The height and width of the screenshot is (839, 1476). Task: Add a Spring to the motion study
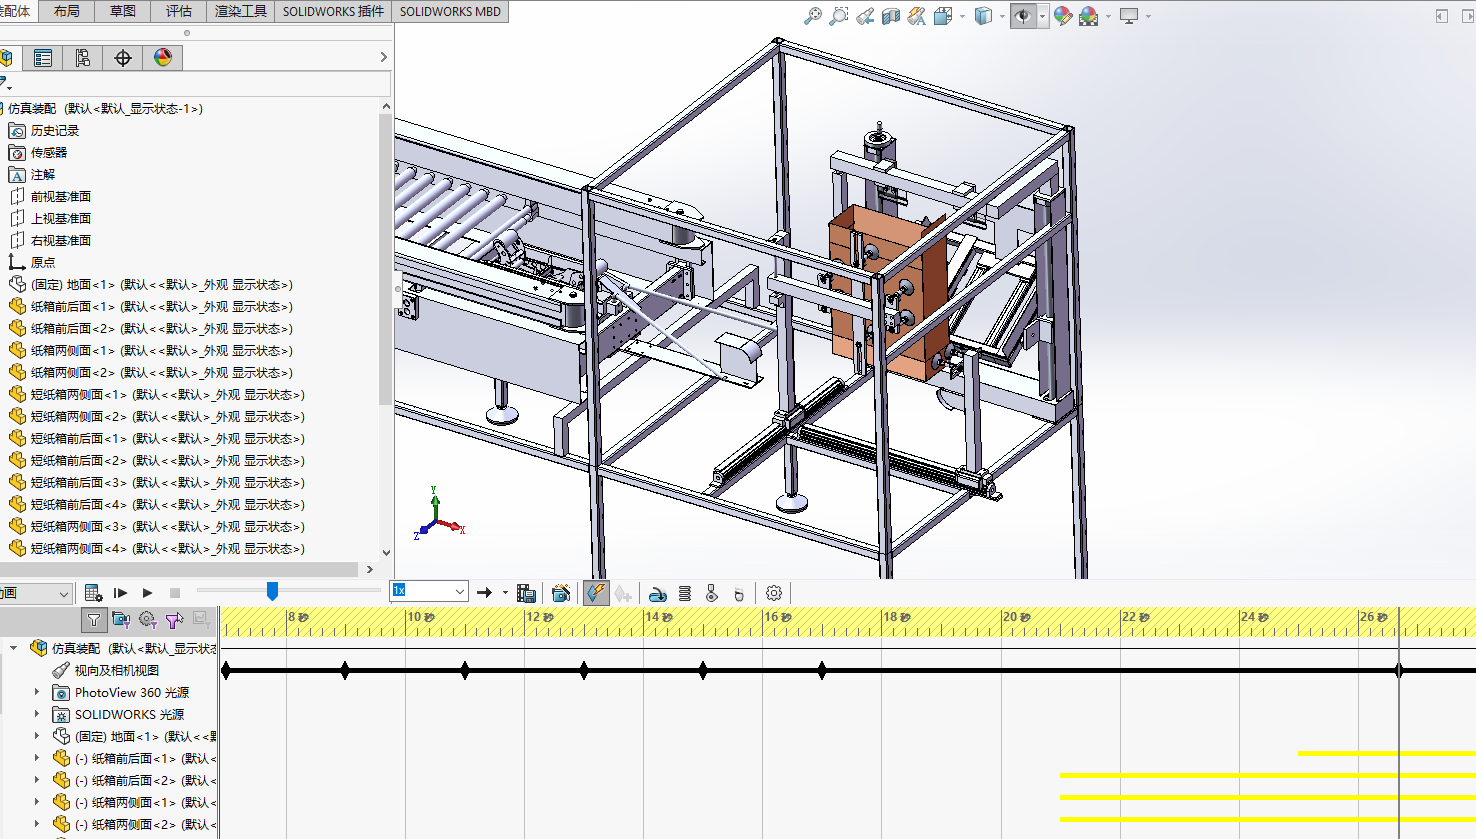[685, 593]
